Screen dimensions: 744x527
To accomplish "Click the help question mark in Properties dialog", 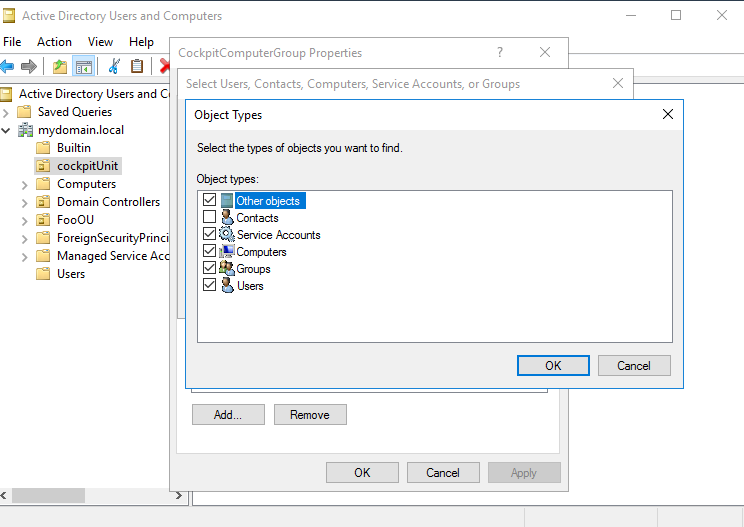I will pyautogui.click(x=500, y=52).
